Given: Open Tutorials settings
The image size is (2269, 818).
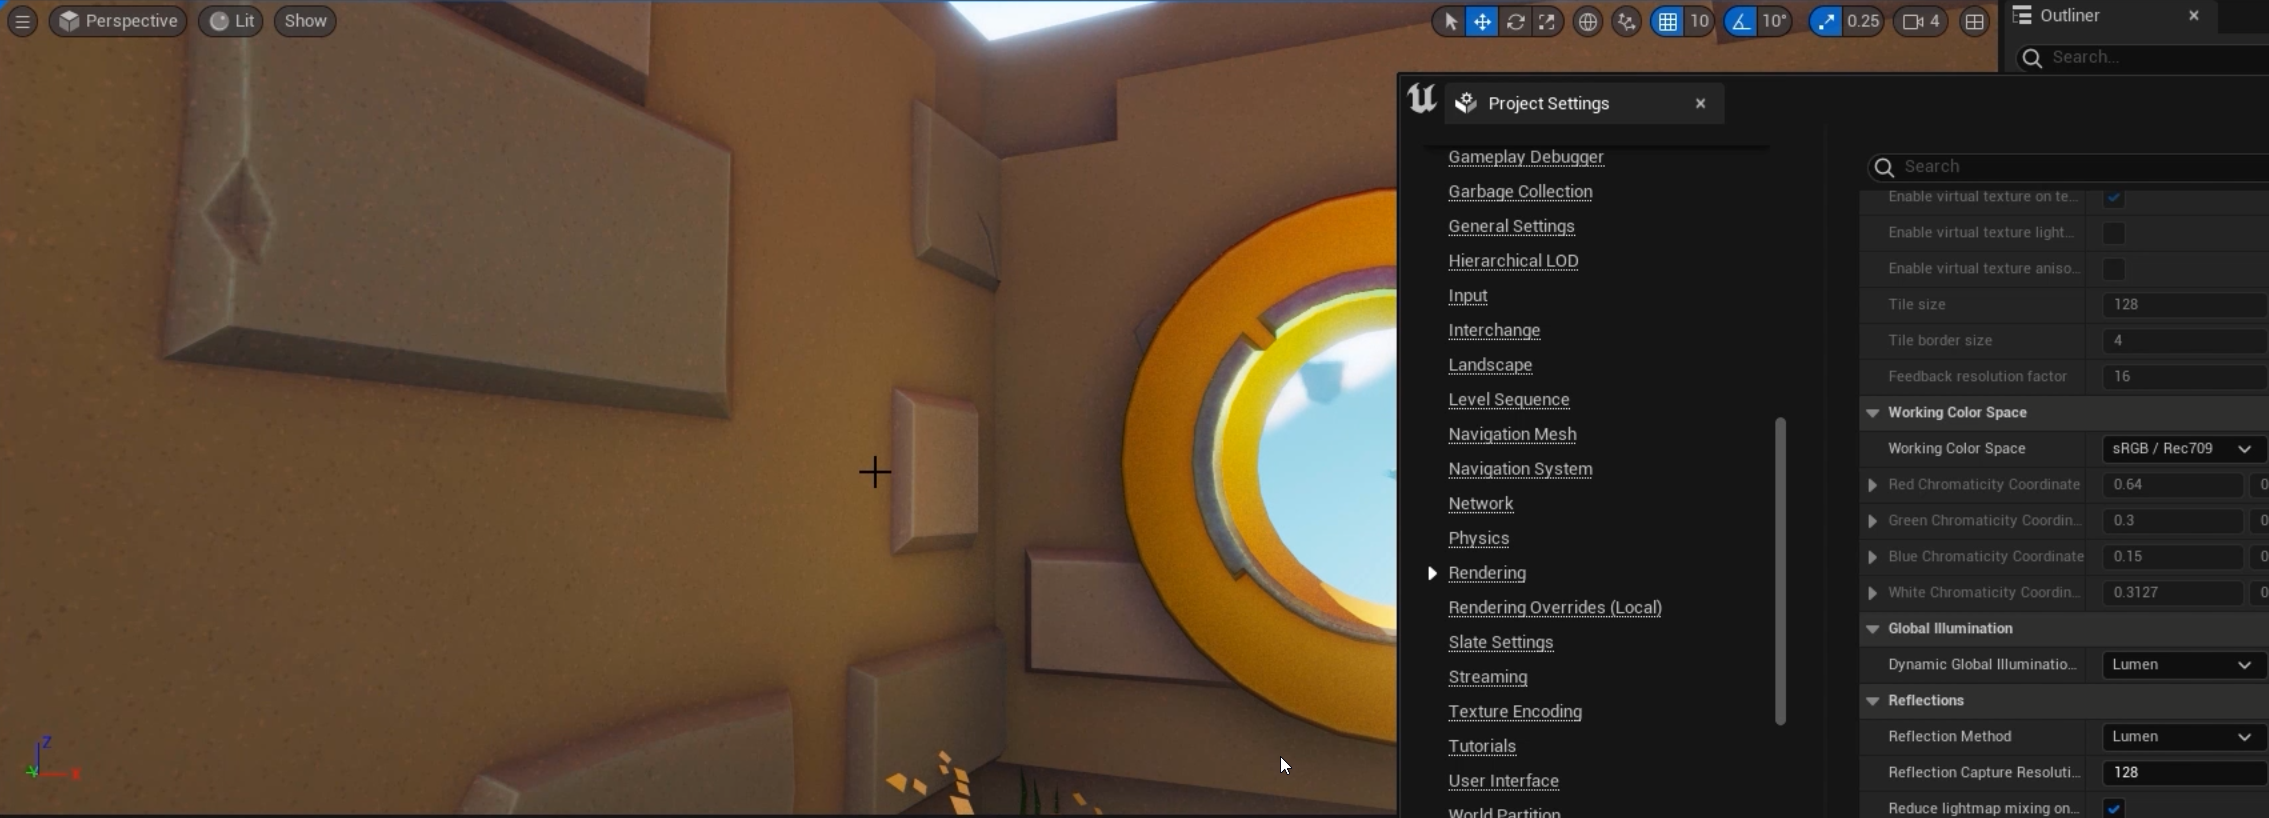Looking at the screenshot, I should (x=1481, y=746).
